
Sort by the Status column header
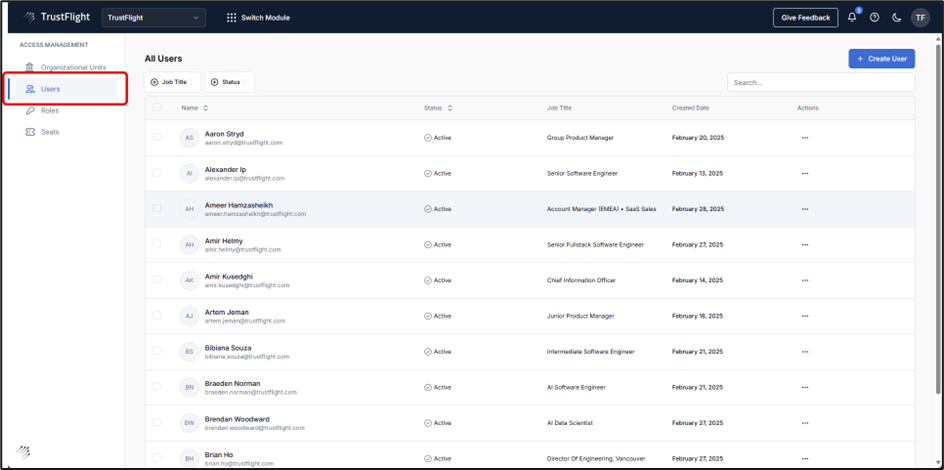[438, 108]
